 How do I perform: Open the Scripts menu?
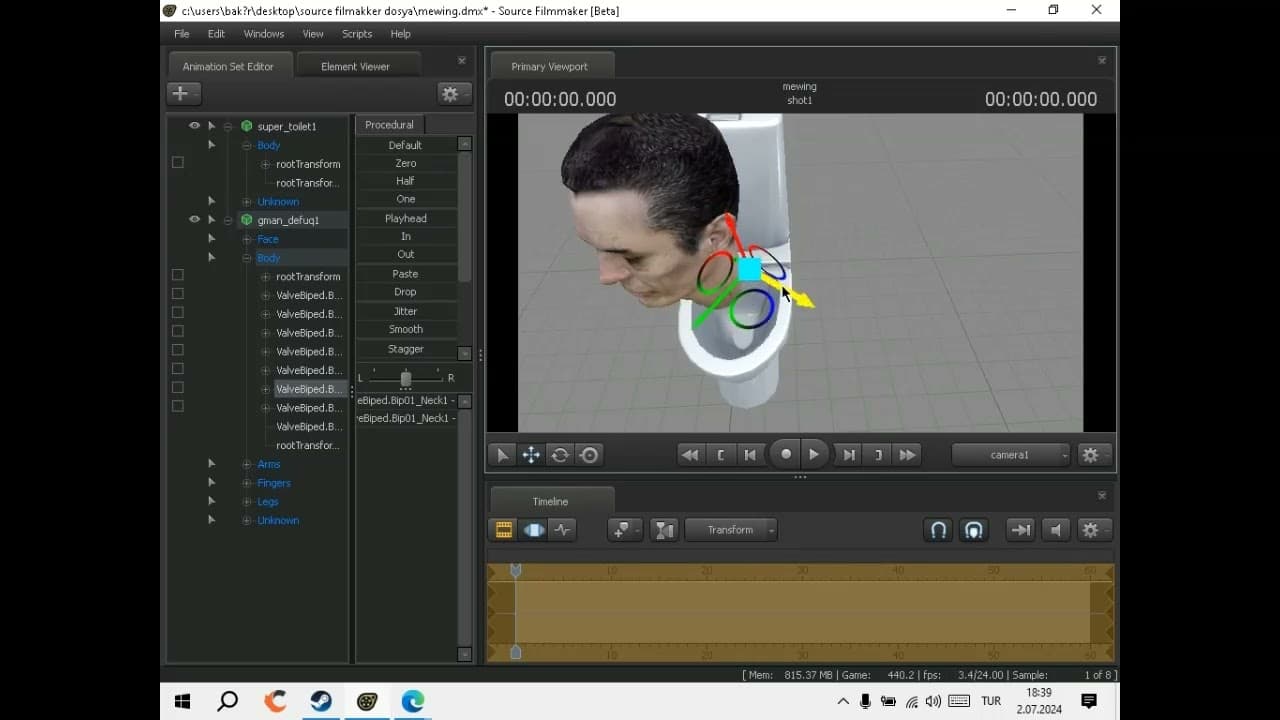pos(357,34)
